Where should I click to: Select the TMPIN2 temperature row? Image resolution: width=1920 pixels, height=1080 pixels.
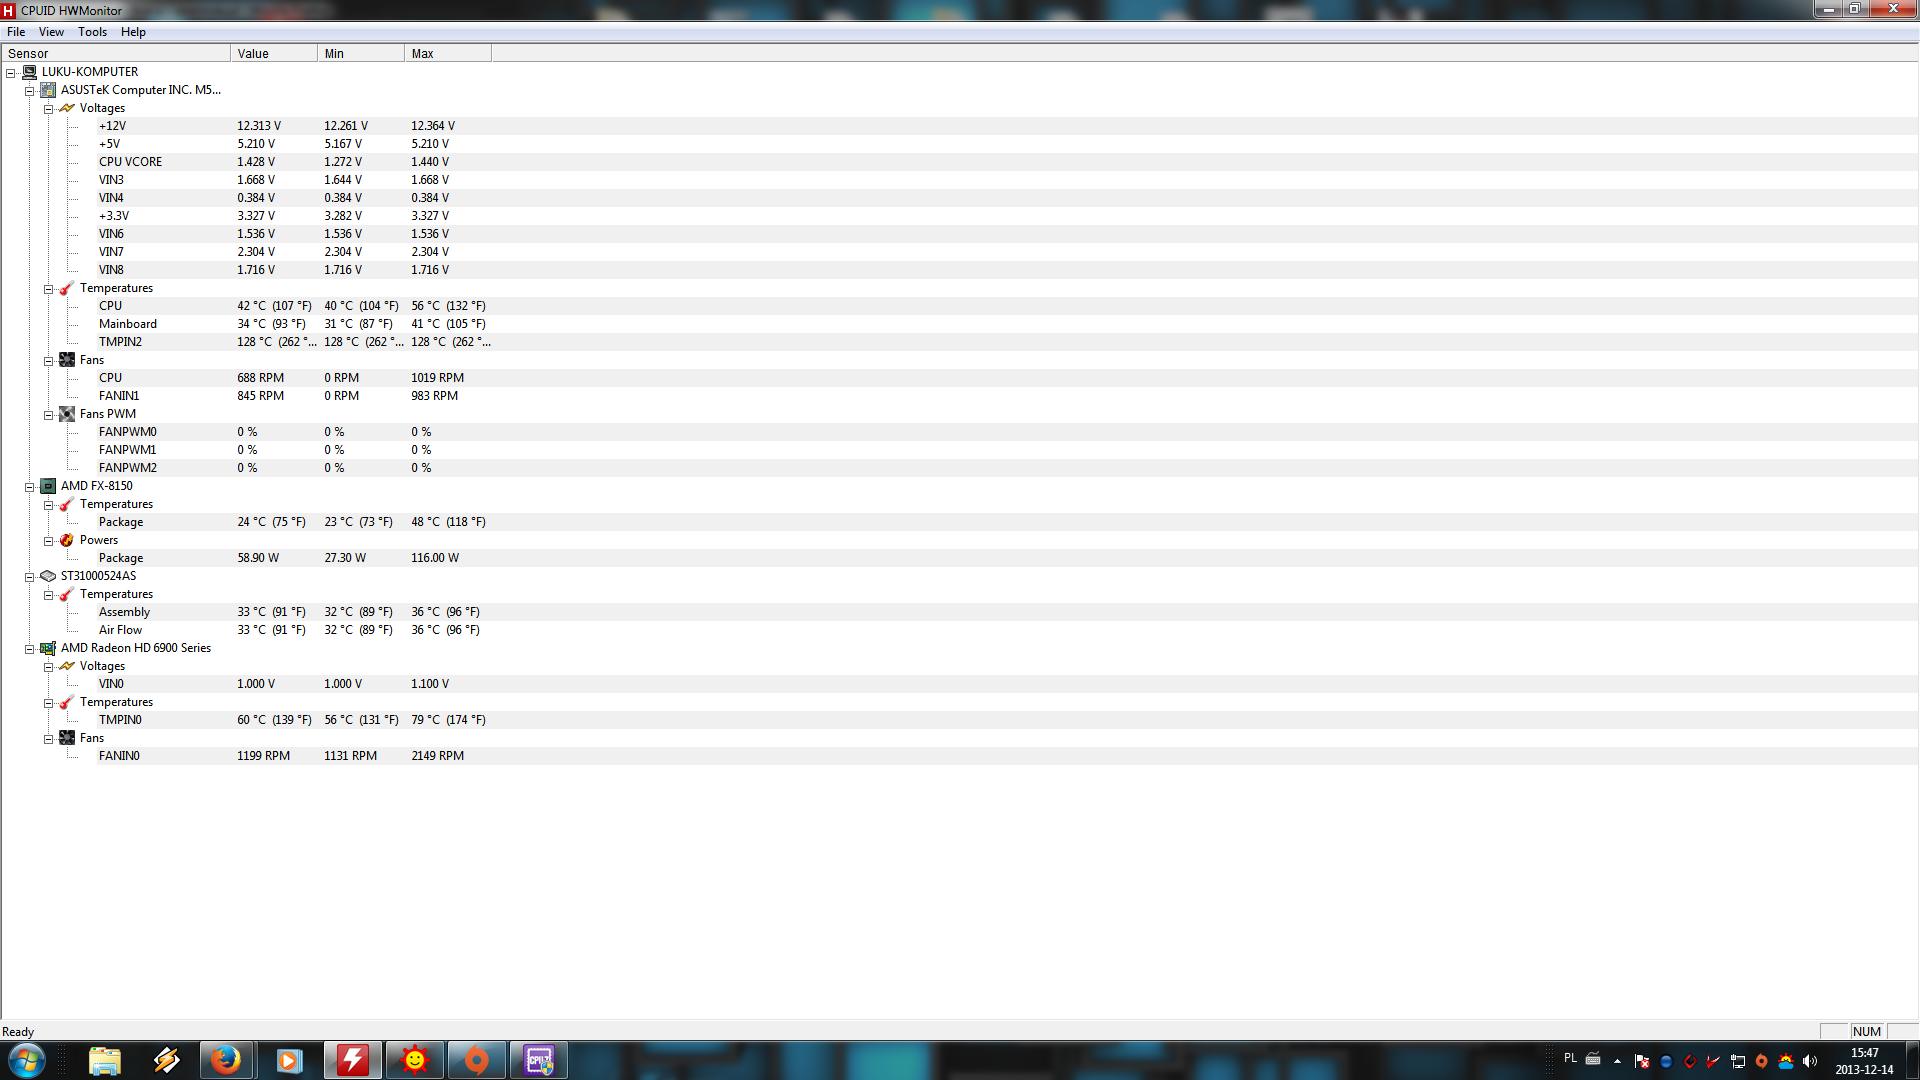(x=120, y=342)
